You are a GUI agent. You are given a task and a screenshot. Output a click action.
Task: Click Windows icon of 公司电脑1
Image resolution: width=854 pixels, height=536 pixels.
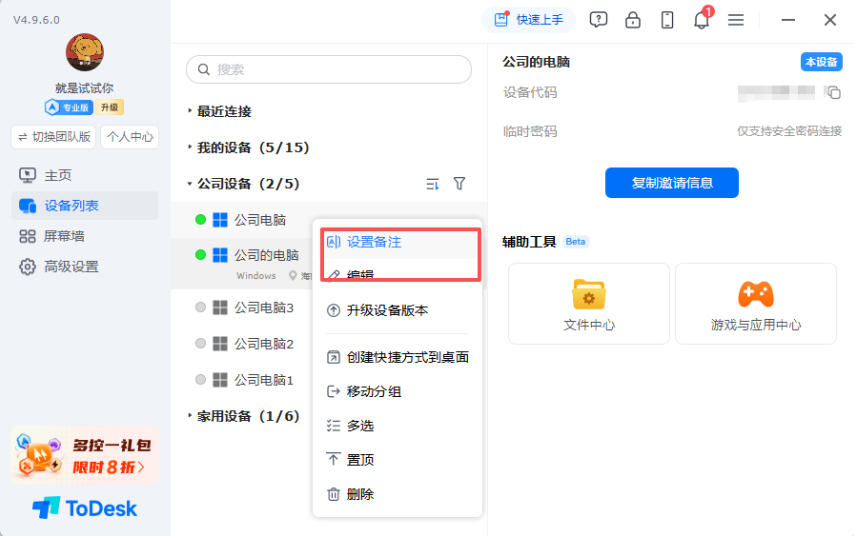(220, 380)
